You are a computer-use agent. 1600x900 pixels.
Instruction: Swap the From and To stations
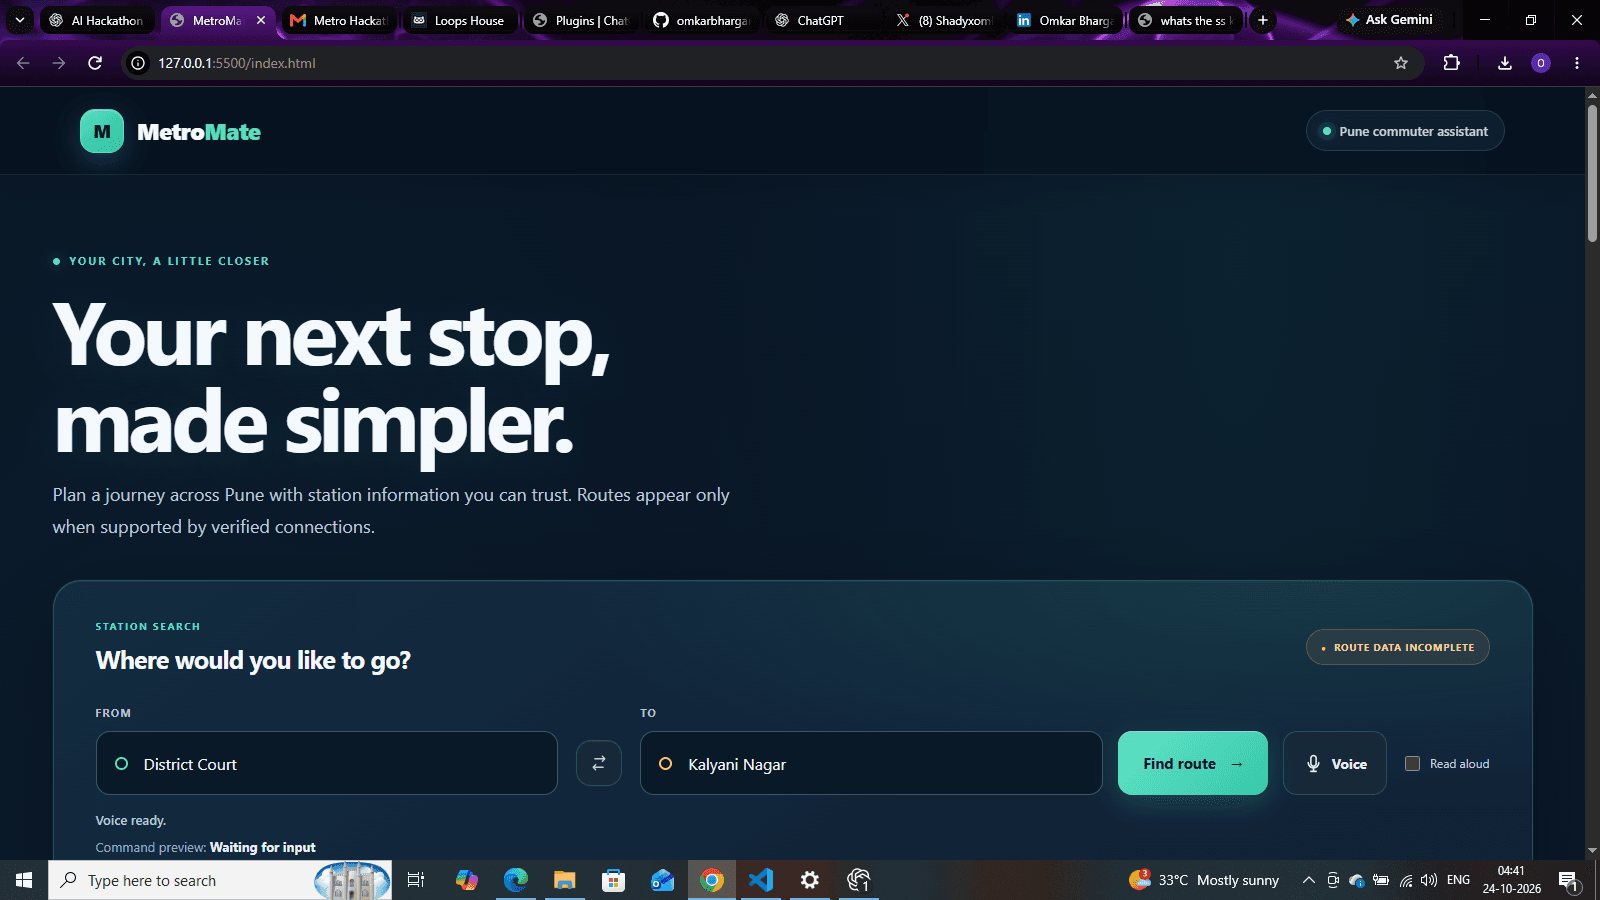point(599,763)
